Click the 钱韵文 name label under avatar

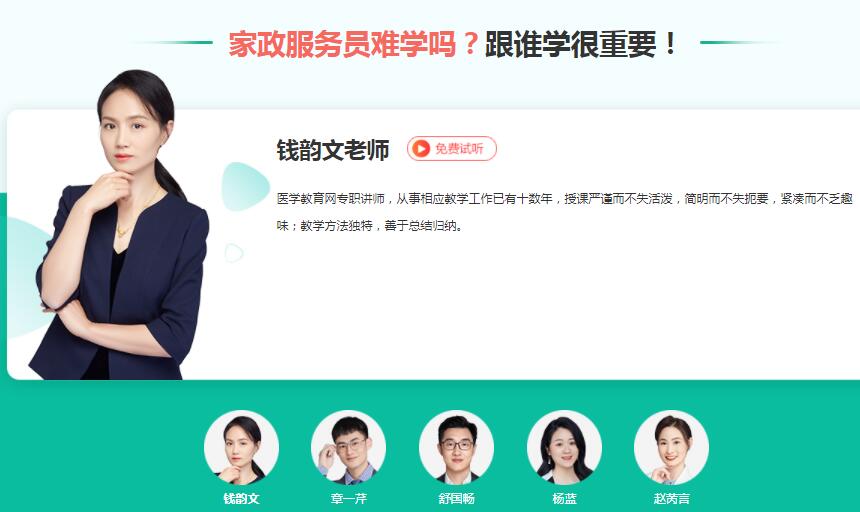[x=241, y=498]
